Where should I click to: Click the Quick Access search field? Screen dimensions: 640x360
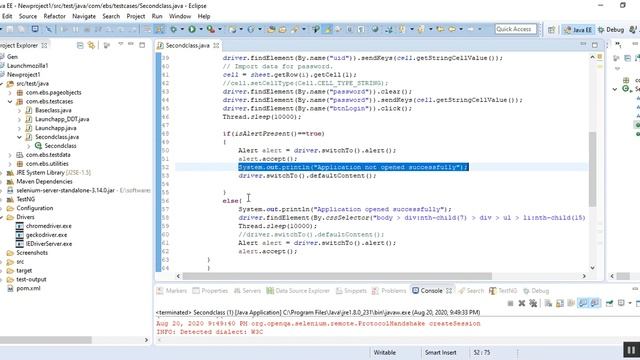click(516, 29)
